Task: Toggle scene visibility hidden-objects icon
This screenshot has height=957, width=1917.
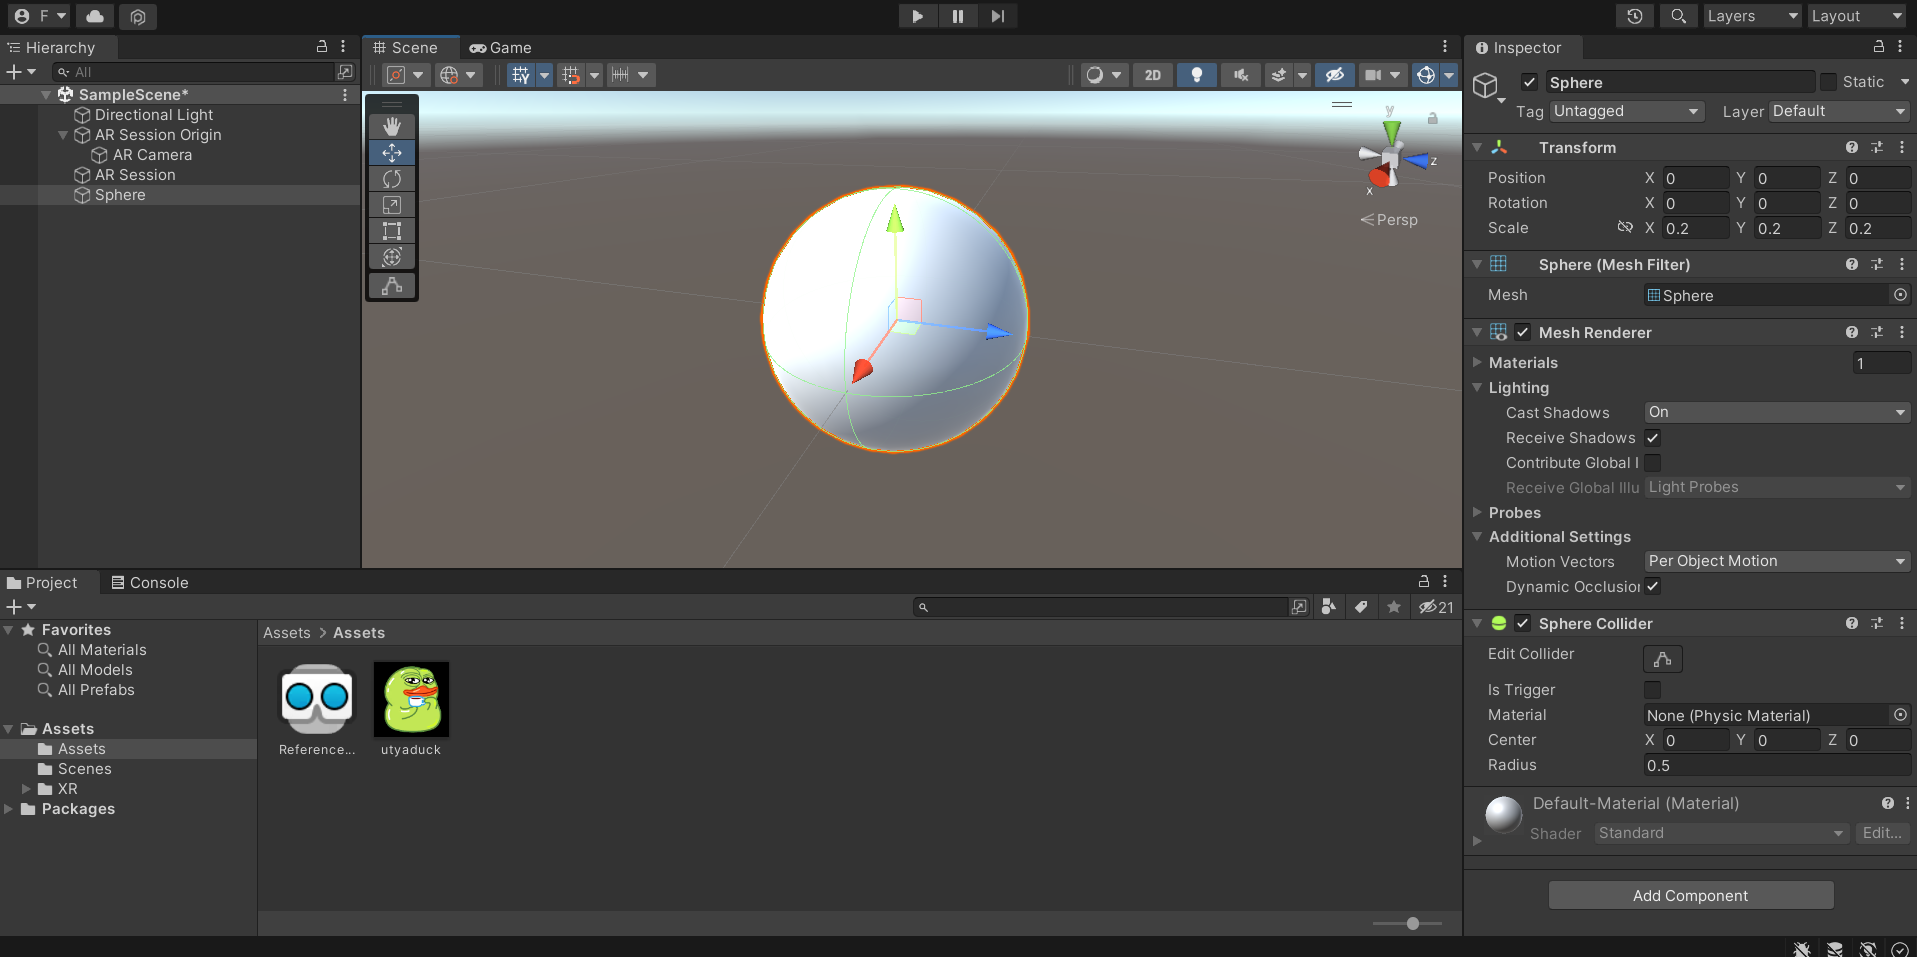Action: tap(1334, 75)
